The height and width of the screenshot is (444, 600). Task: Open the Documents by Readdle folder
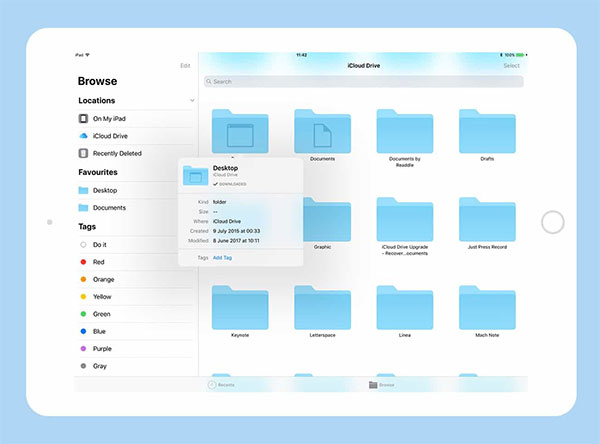pos(404,131)
